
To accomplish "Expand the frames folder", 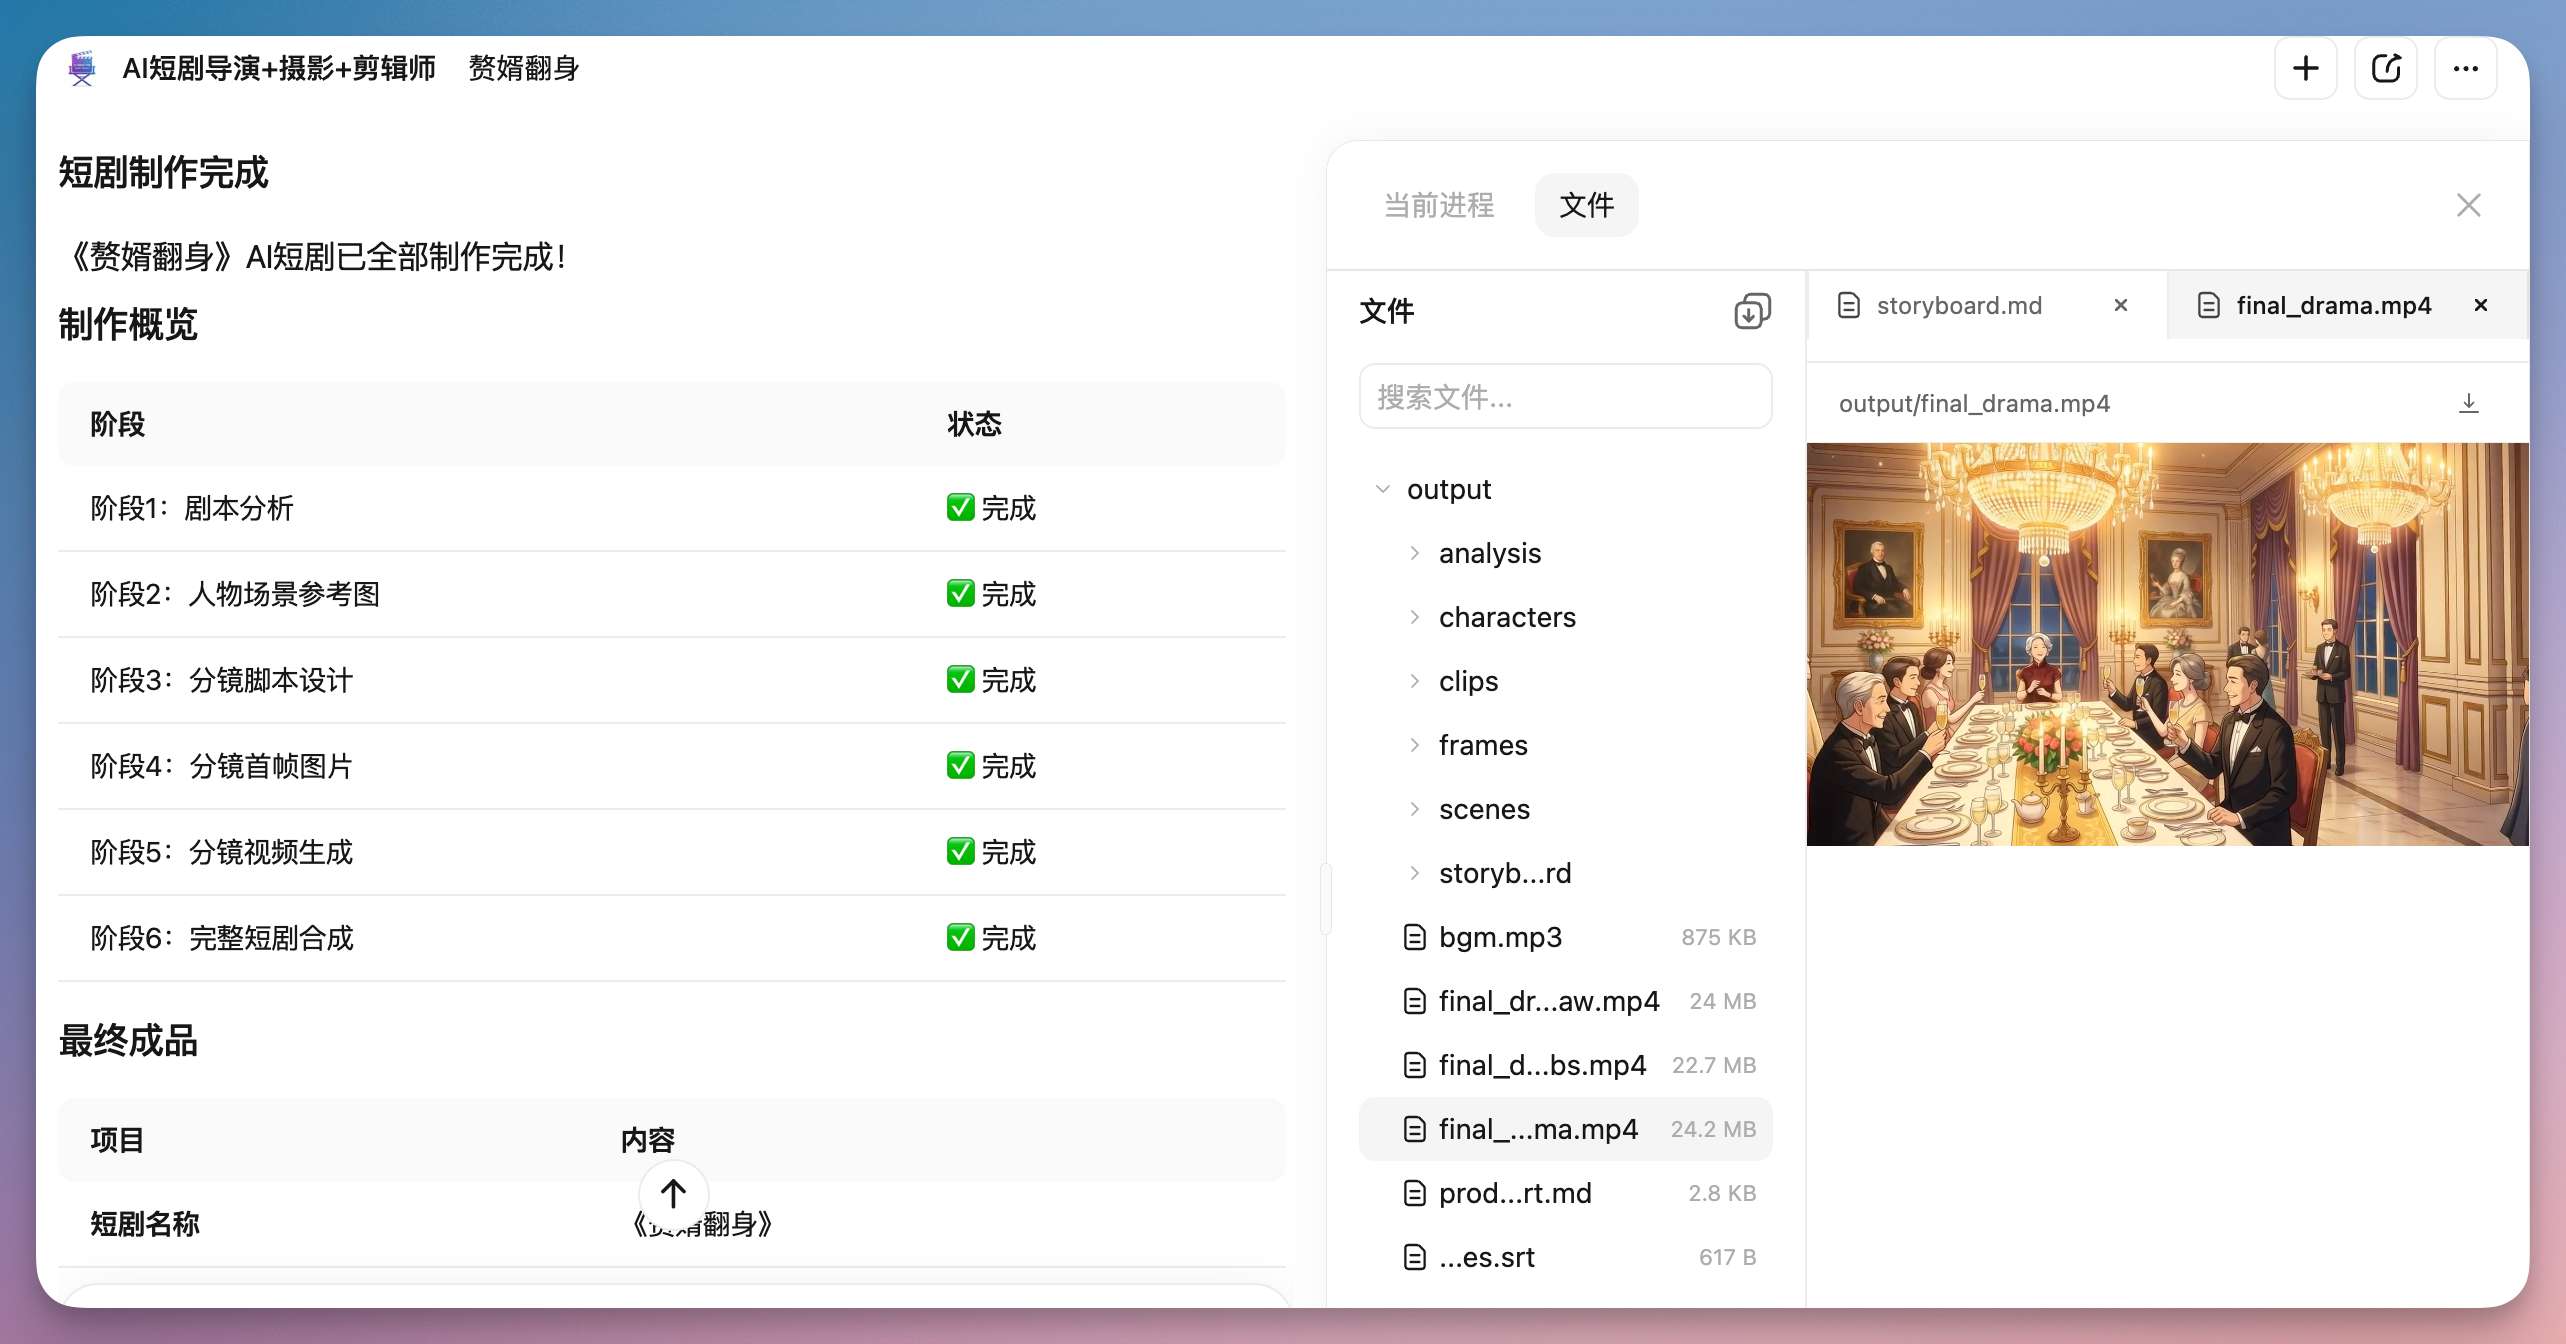I will point(1415,745).
